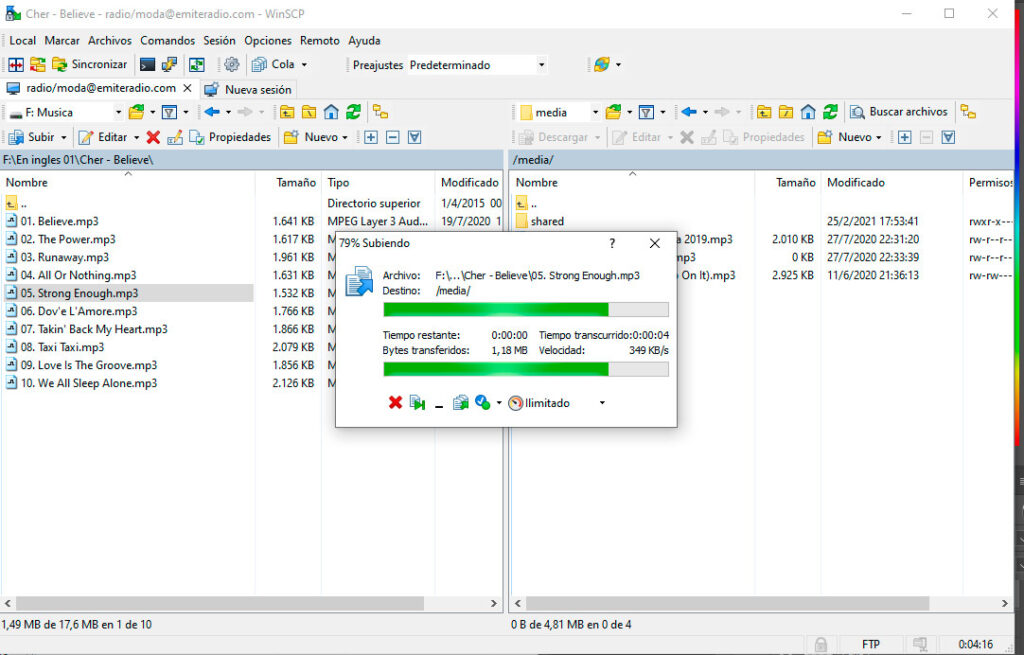Click the Subir upload button

coord(32,137)
